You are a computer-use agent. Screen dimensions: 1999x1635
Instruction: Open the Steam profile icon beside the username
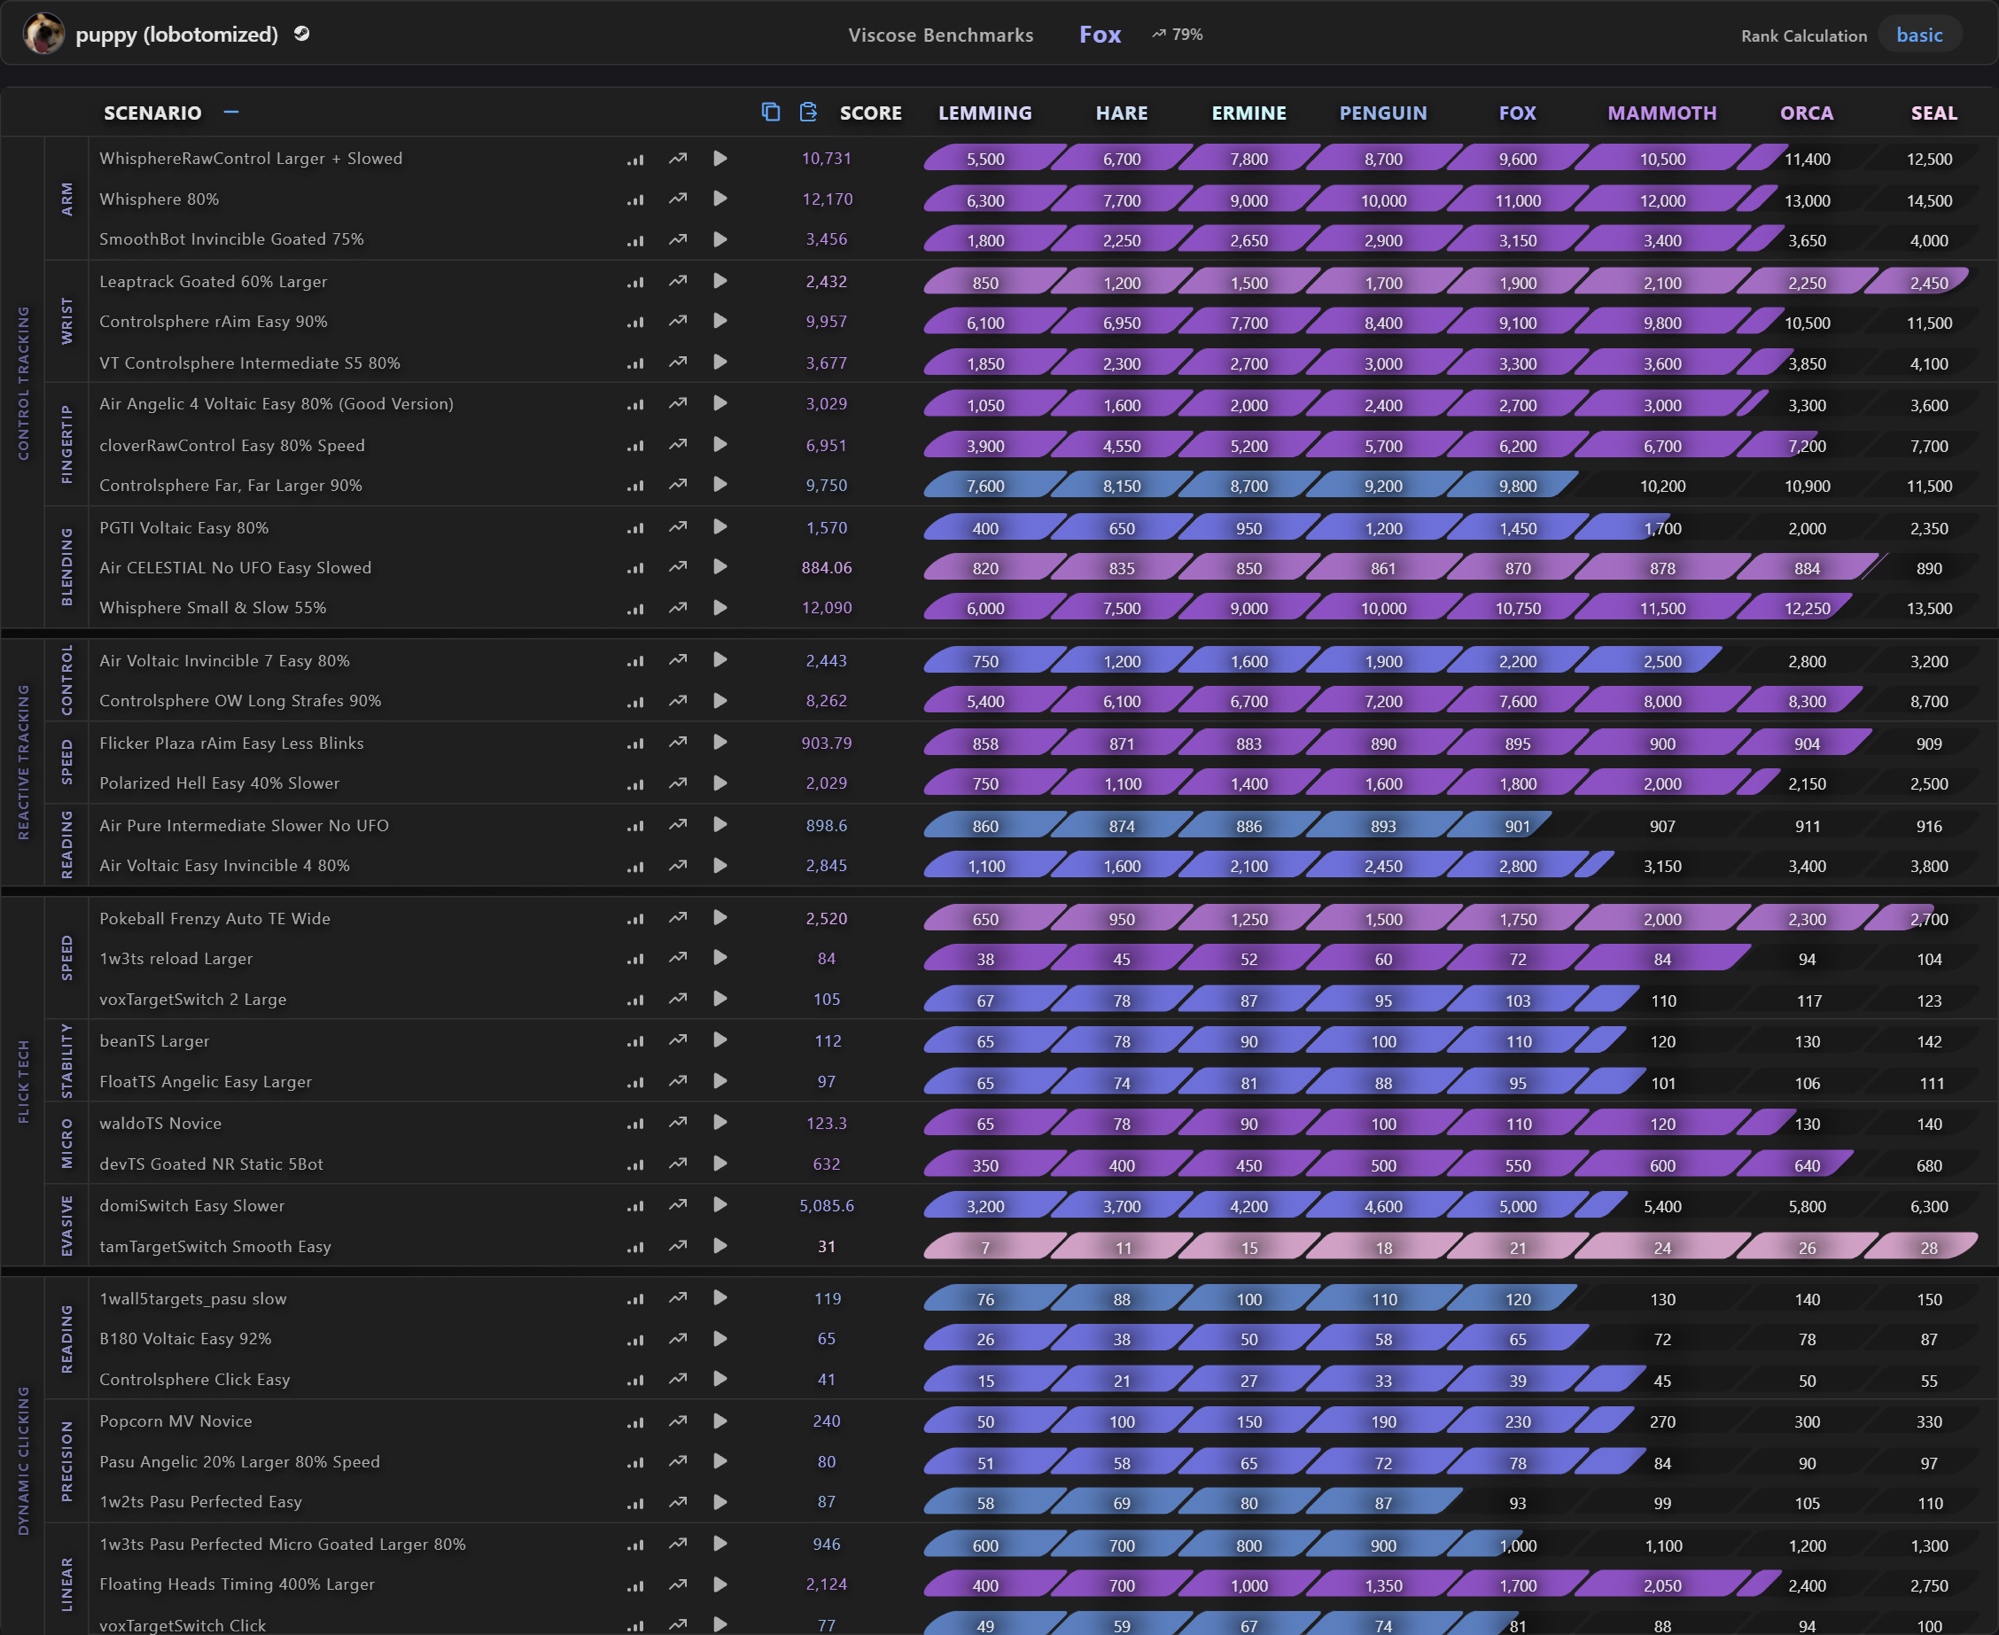tap(302, 34)
